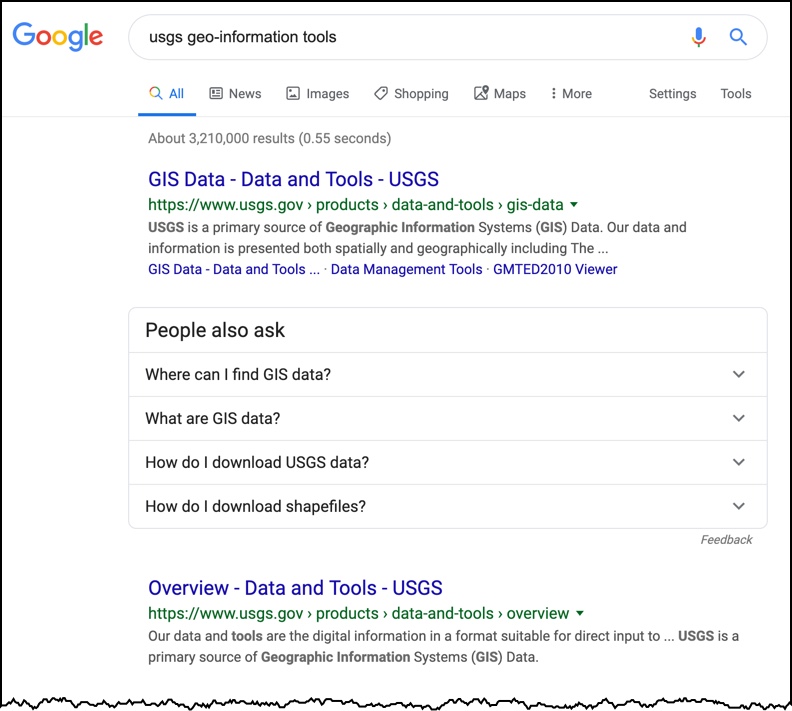Select the All tab
The height and width of the screenshot is (711, 792).
coord(167,93)
